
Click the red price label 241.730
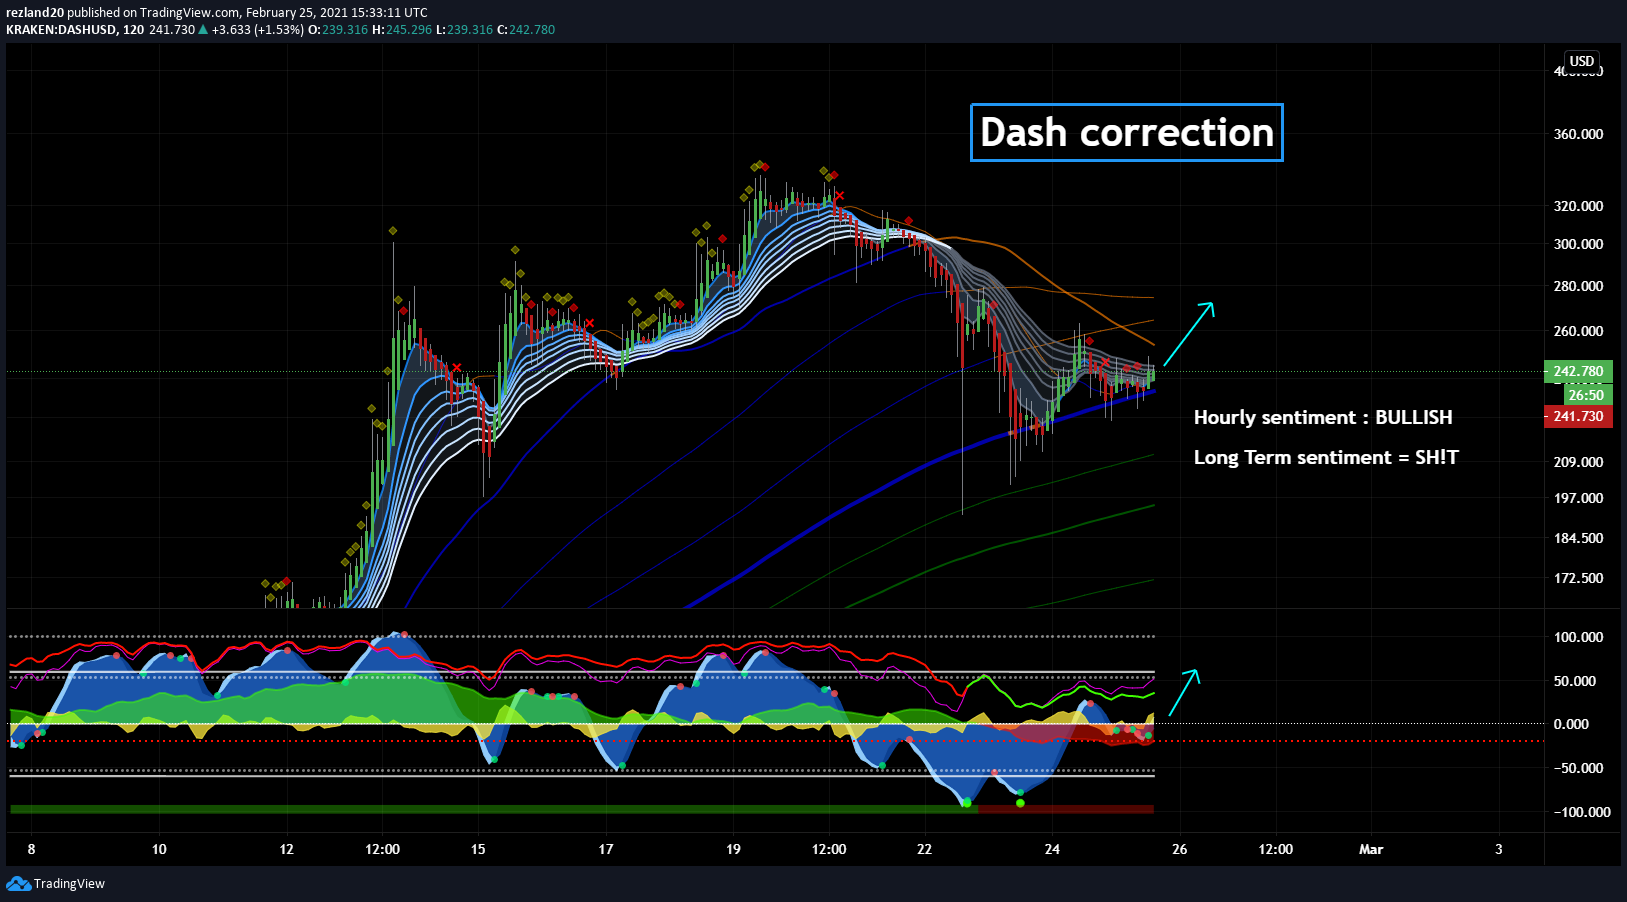[x=1578, y=416]
